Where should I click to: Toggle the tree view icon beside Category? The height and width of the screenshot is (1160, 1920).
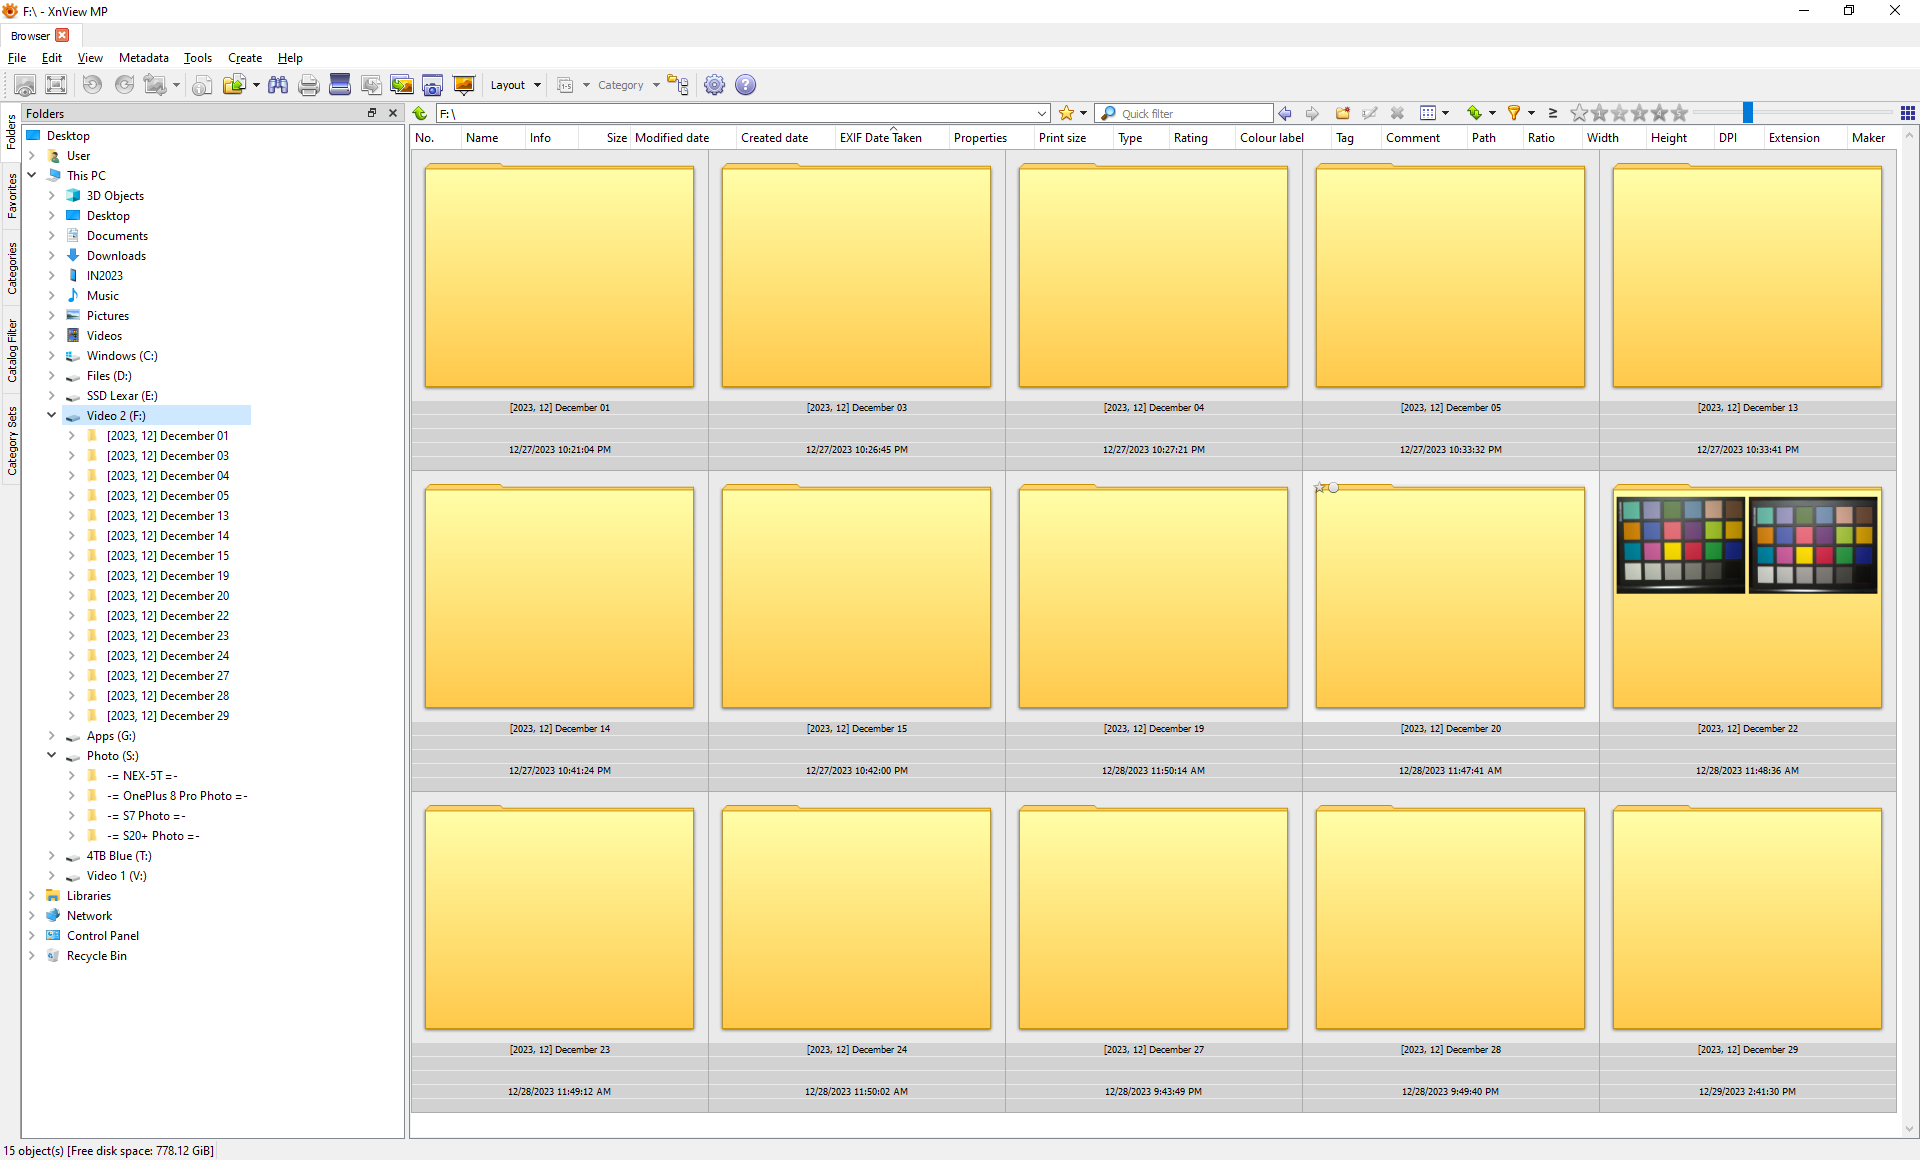[678, 85]
